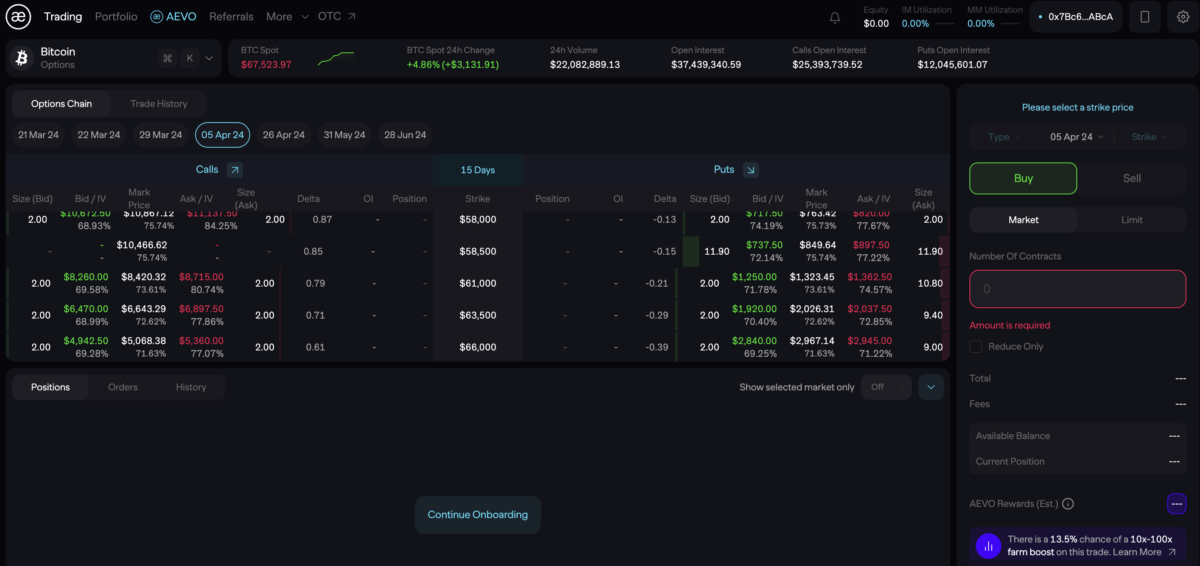Open the notifications bell

(x=835, y=17)
